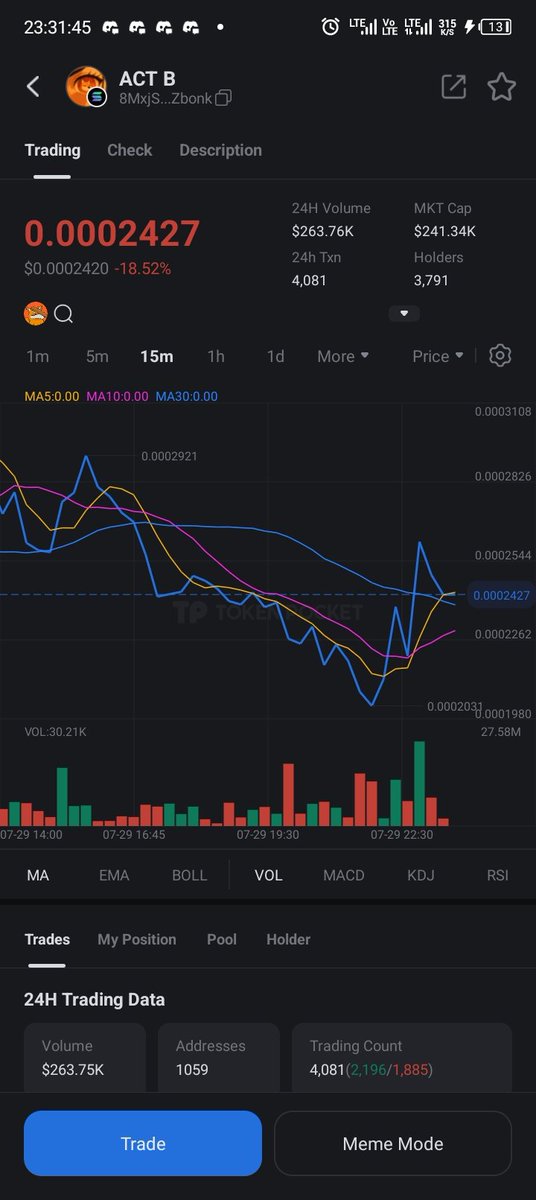Go back using the left arrow

click(33, 86)
